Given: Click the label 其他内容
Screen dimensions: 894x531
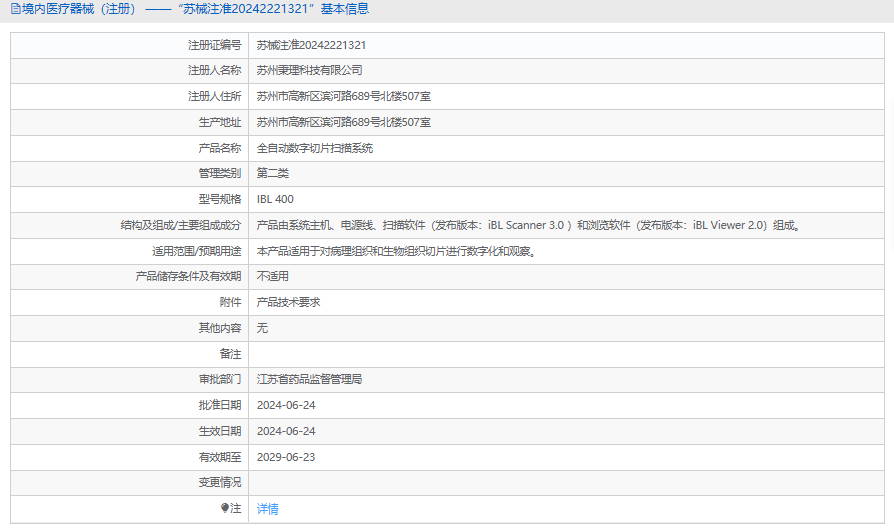Looking at the screenshot, I should [x=220, y=328].
